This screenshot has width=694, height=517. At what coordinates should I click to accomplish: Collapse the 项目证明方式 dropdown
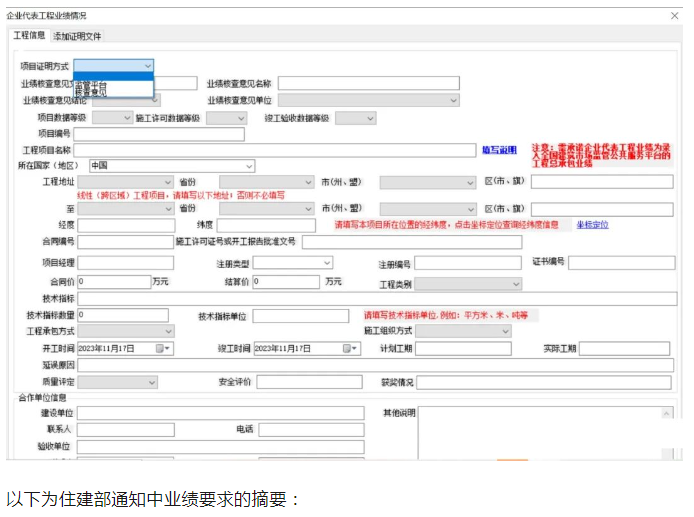pyautogui.click(x=148, y=65)
